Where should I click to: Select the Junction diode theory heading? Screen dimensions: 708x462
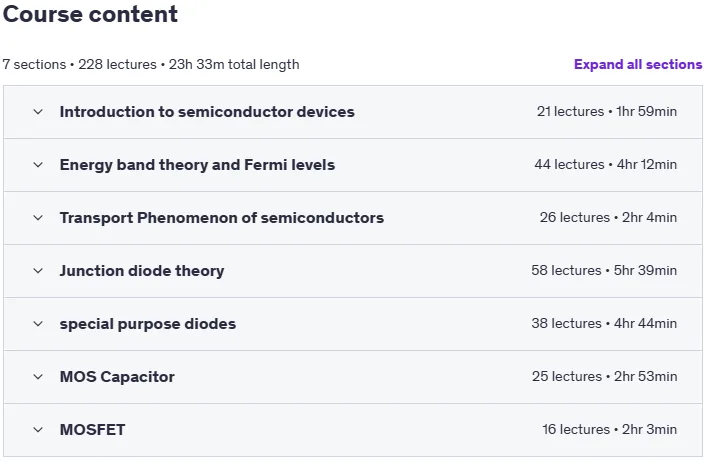142,271
